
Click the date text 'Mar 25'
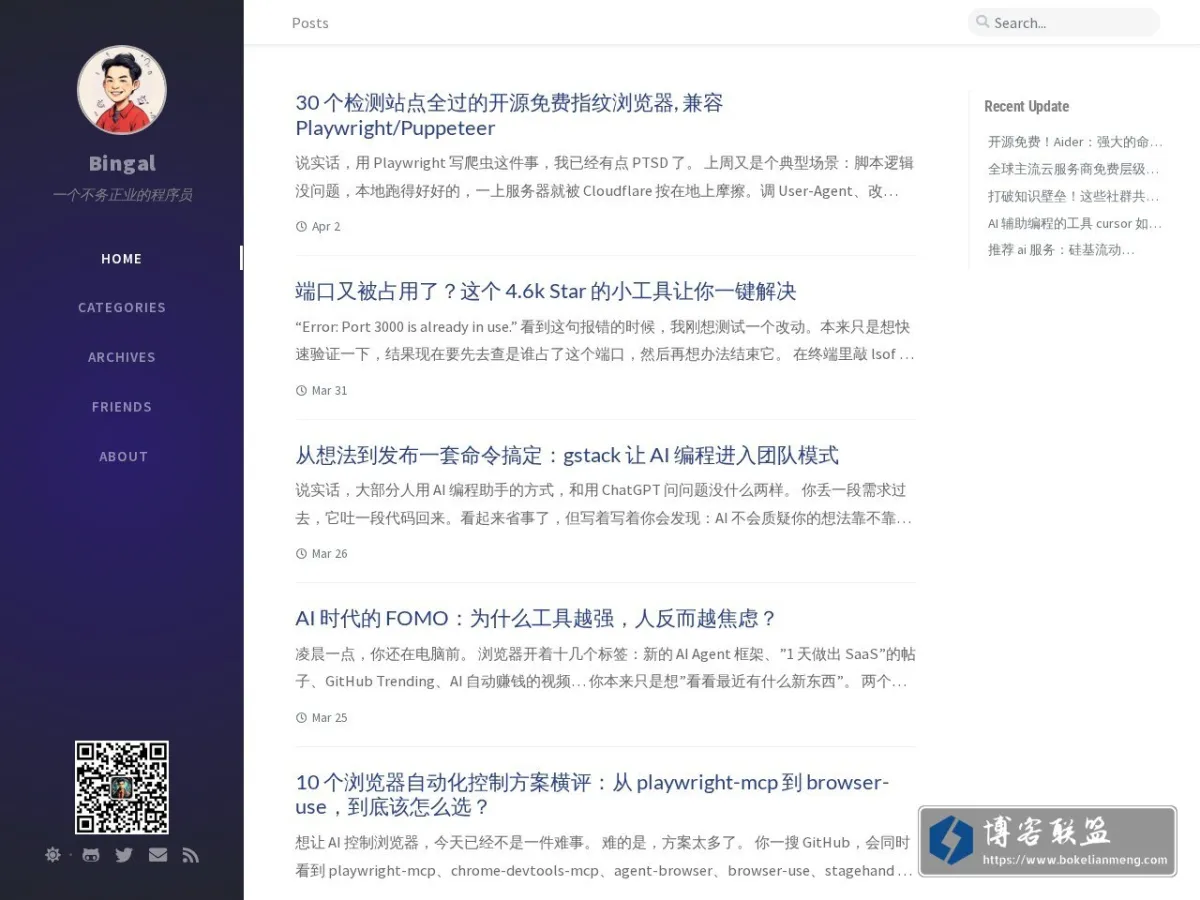(x=329, y=718)
